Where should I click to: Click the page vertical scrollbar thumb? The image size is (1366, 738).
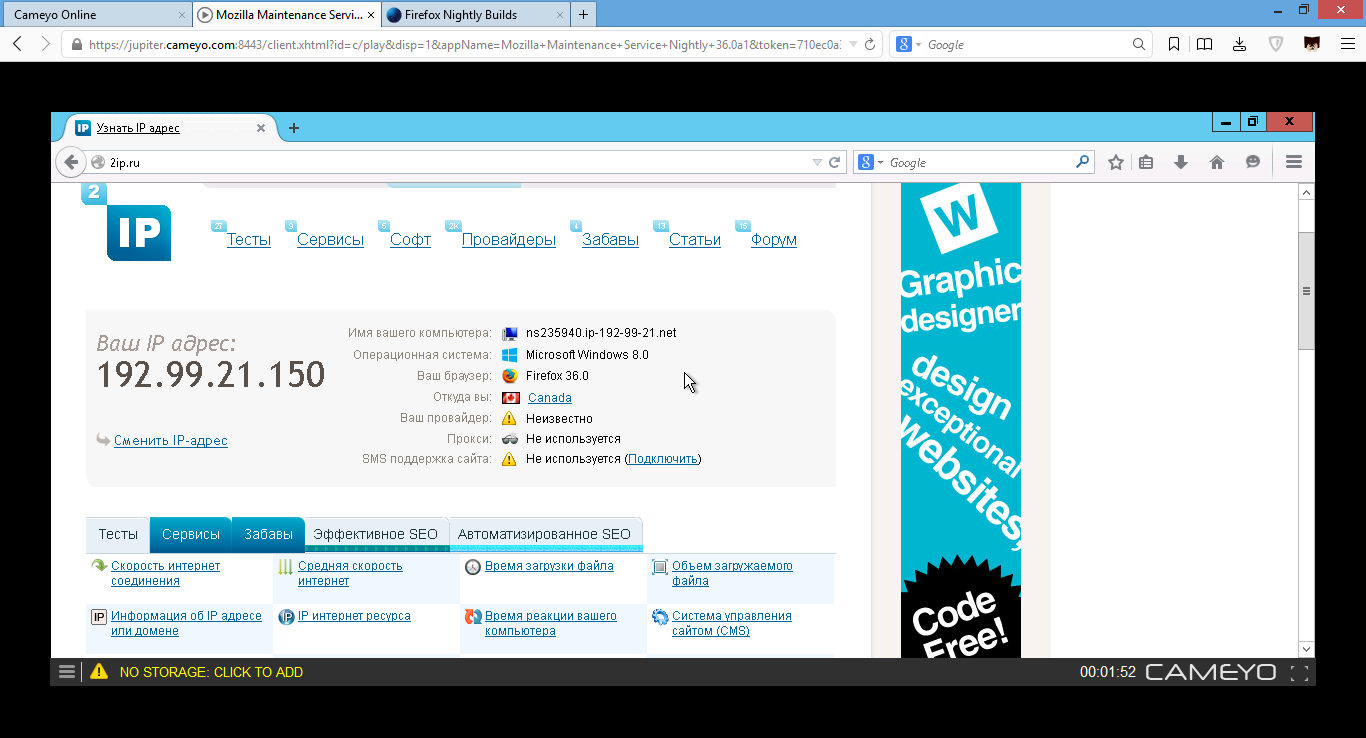1306,291
